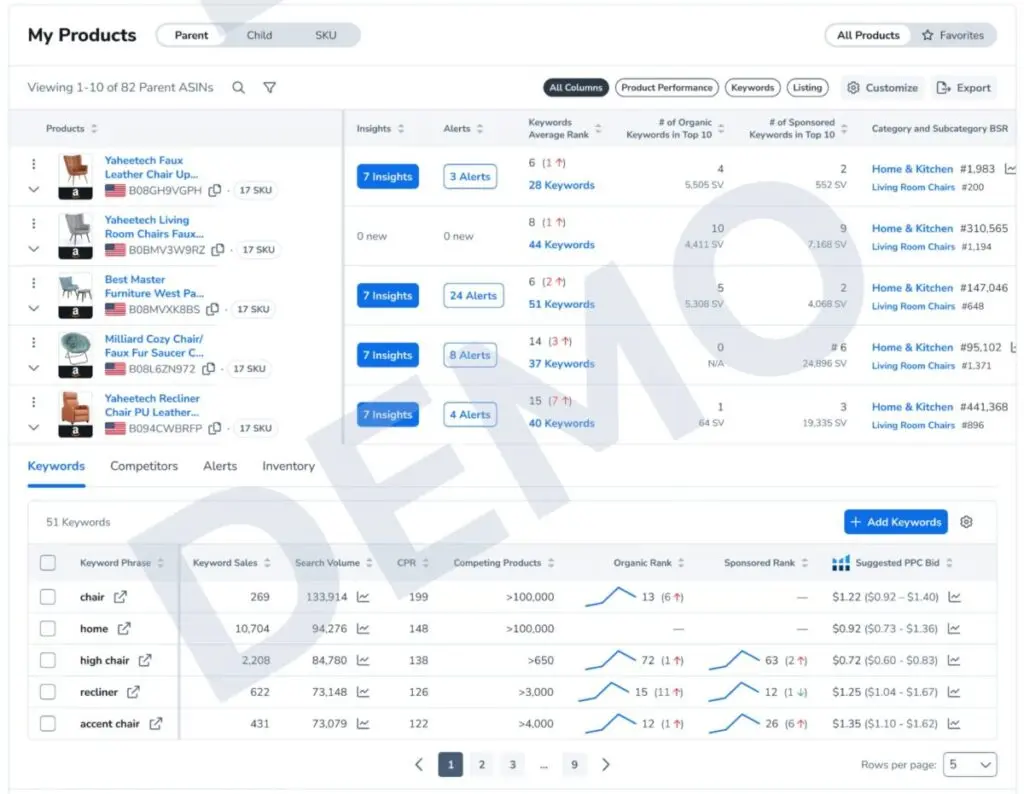Expand the Yaheetech Recliner row chevron
The width and height of the screenshot is (1024, 794).
(x=33, y=428)
